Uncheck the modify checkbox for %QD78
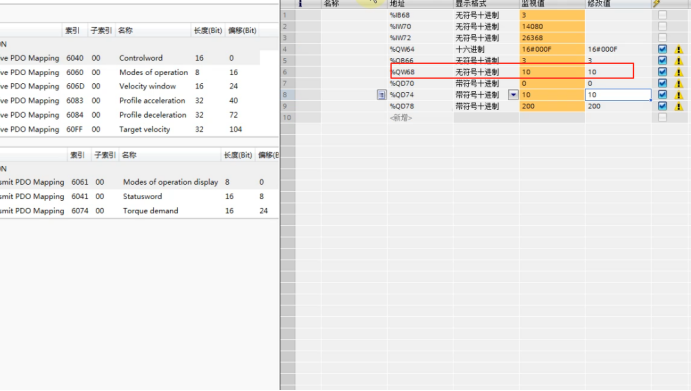 (662, 106)
